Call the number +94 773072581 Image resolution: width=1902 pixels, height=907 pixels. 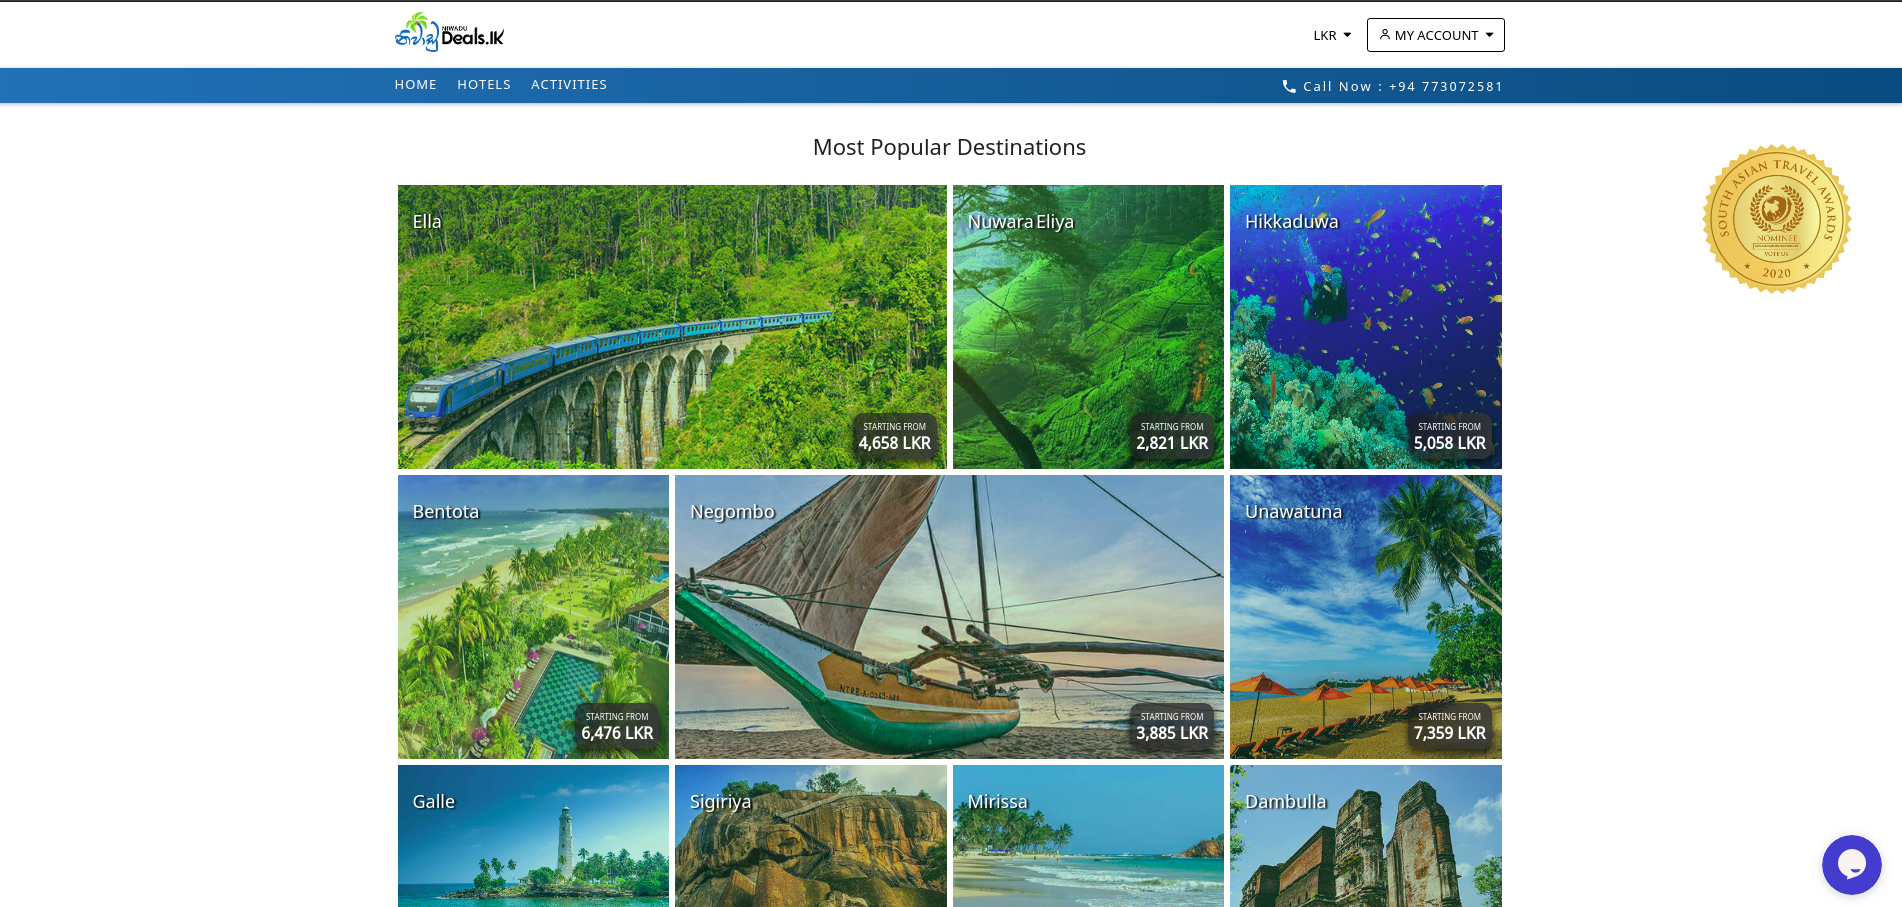click(1402, 87)
